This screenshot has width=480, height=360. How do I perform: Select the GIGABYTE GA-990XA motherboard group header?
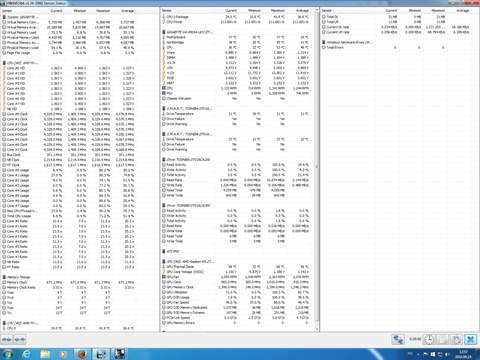(x=189, y=32)
